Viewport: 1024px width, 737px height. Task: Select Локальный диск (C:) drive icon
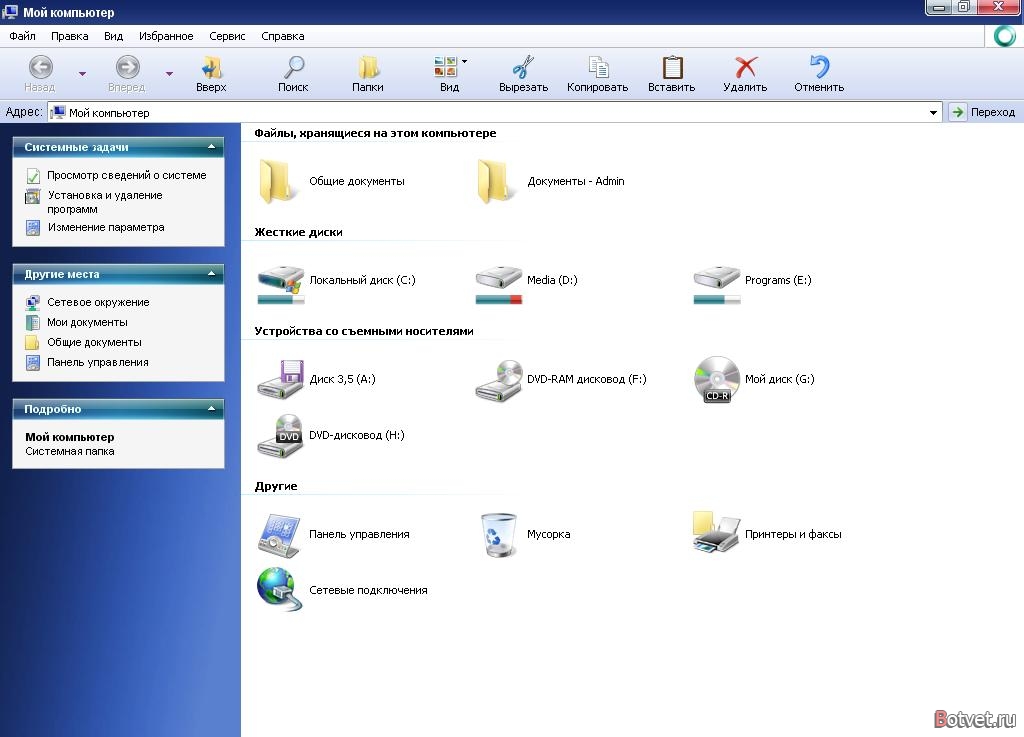point(281,278)
